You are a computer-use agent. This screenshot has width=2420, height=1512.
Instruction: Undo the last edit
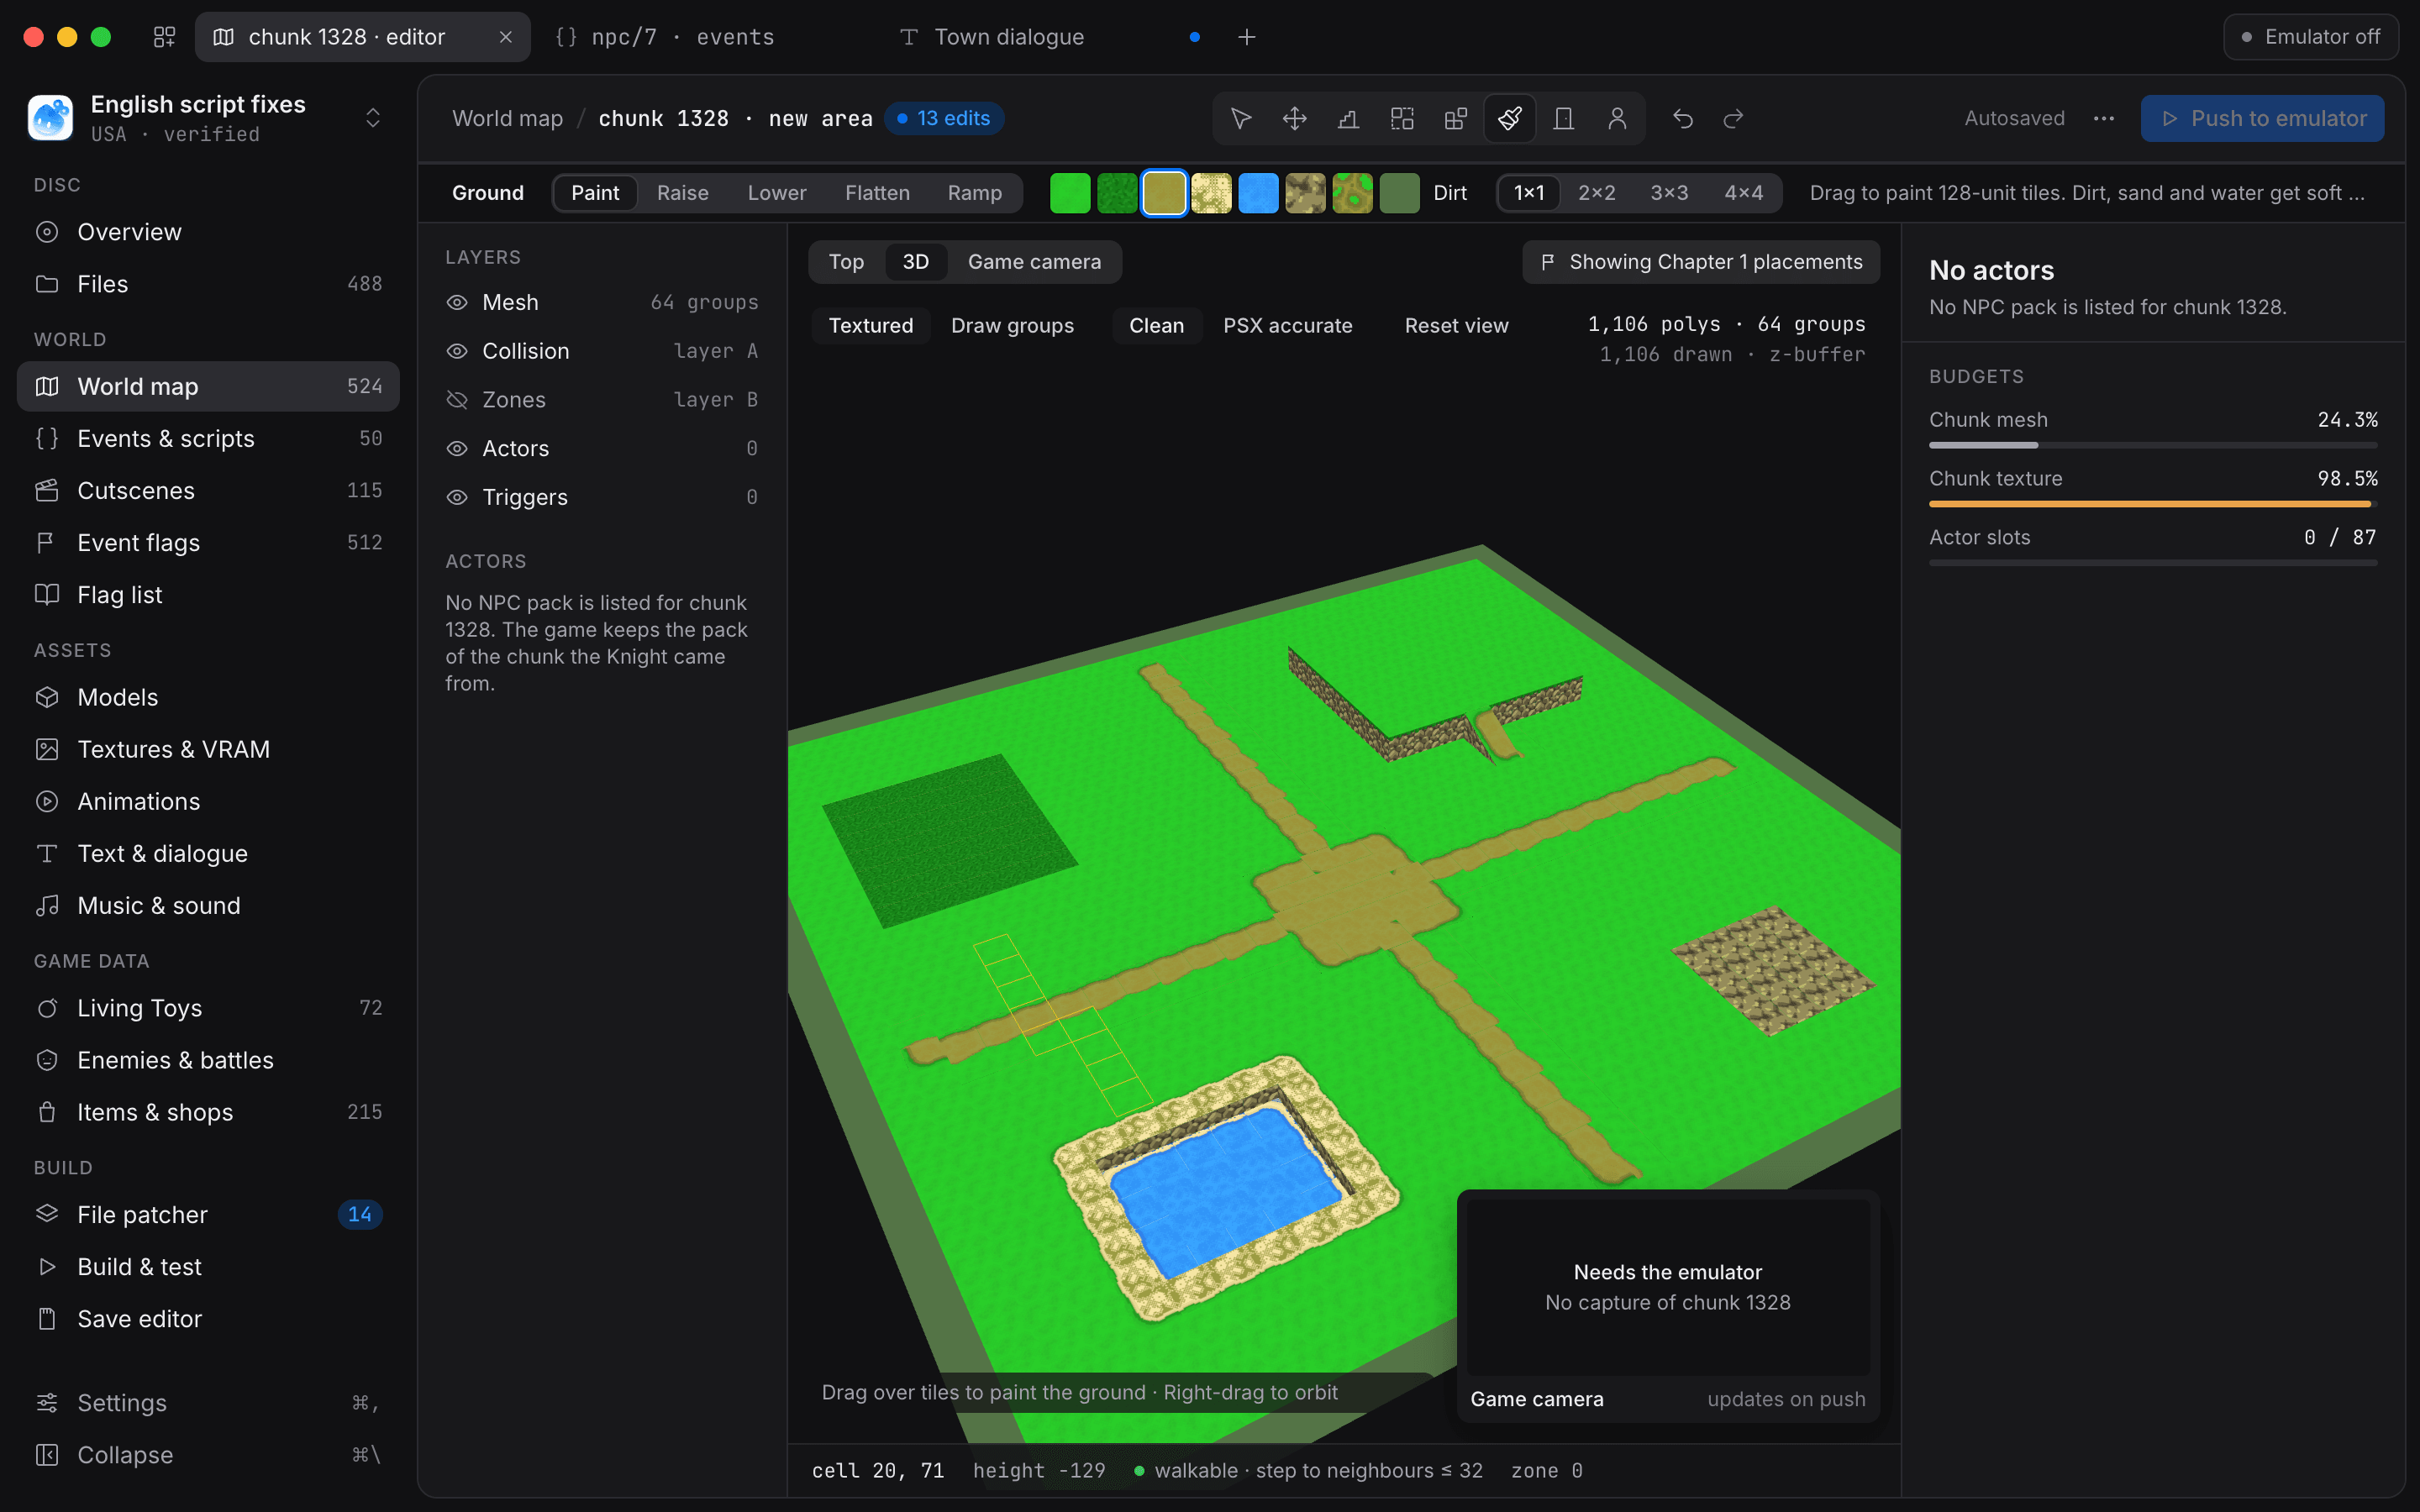tap(1683, 118)
